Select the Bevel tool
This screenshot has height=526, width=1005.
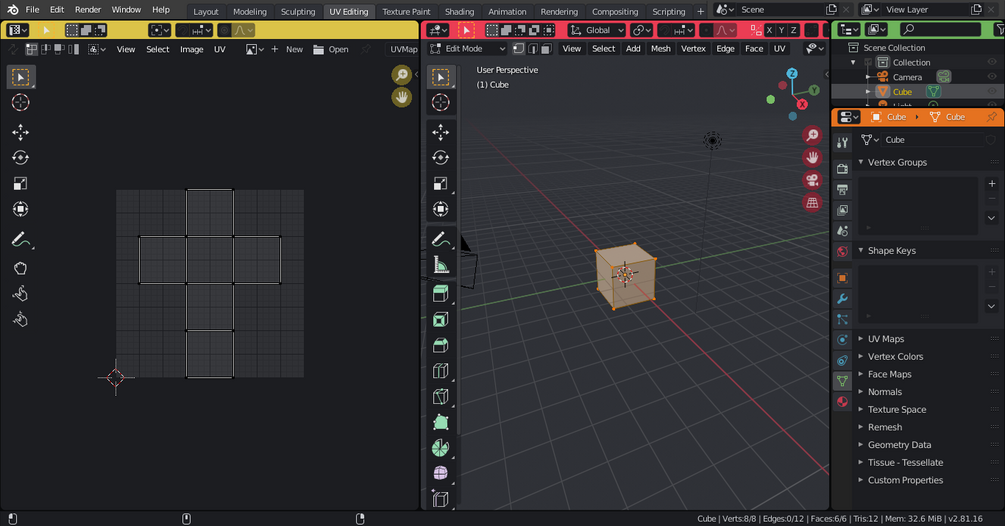click(x=440, y=345)
